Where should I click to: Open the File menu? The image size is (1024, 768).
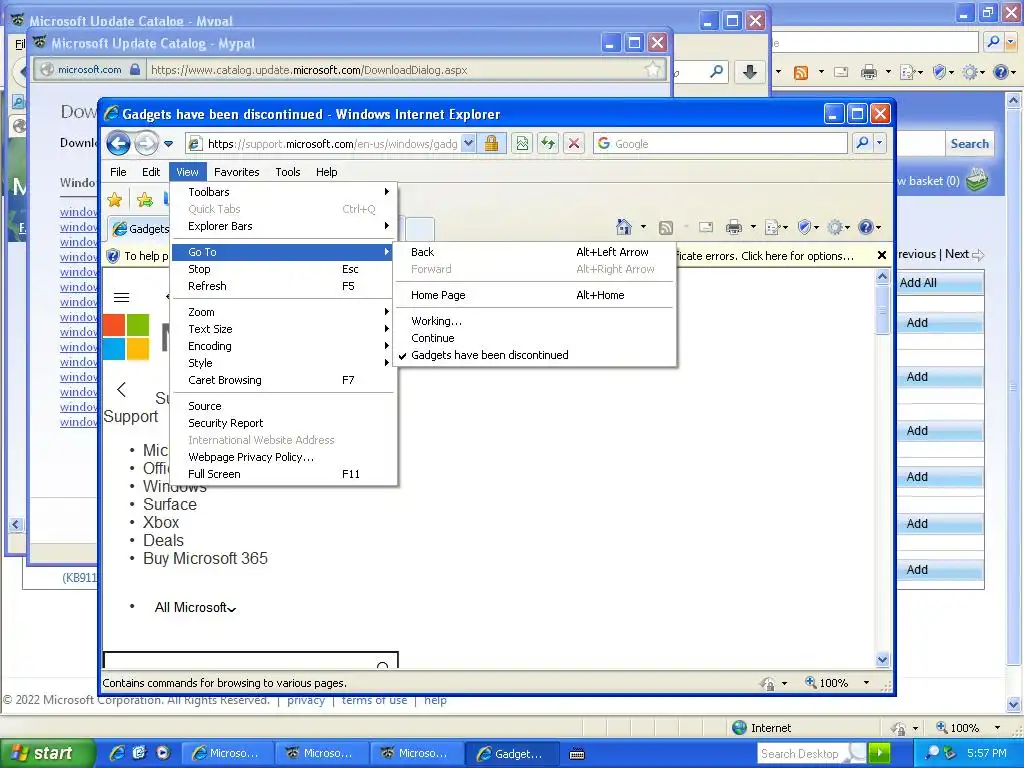click(x=118, y=172)
